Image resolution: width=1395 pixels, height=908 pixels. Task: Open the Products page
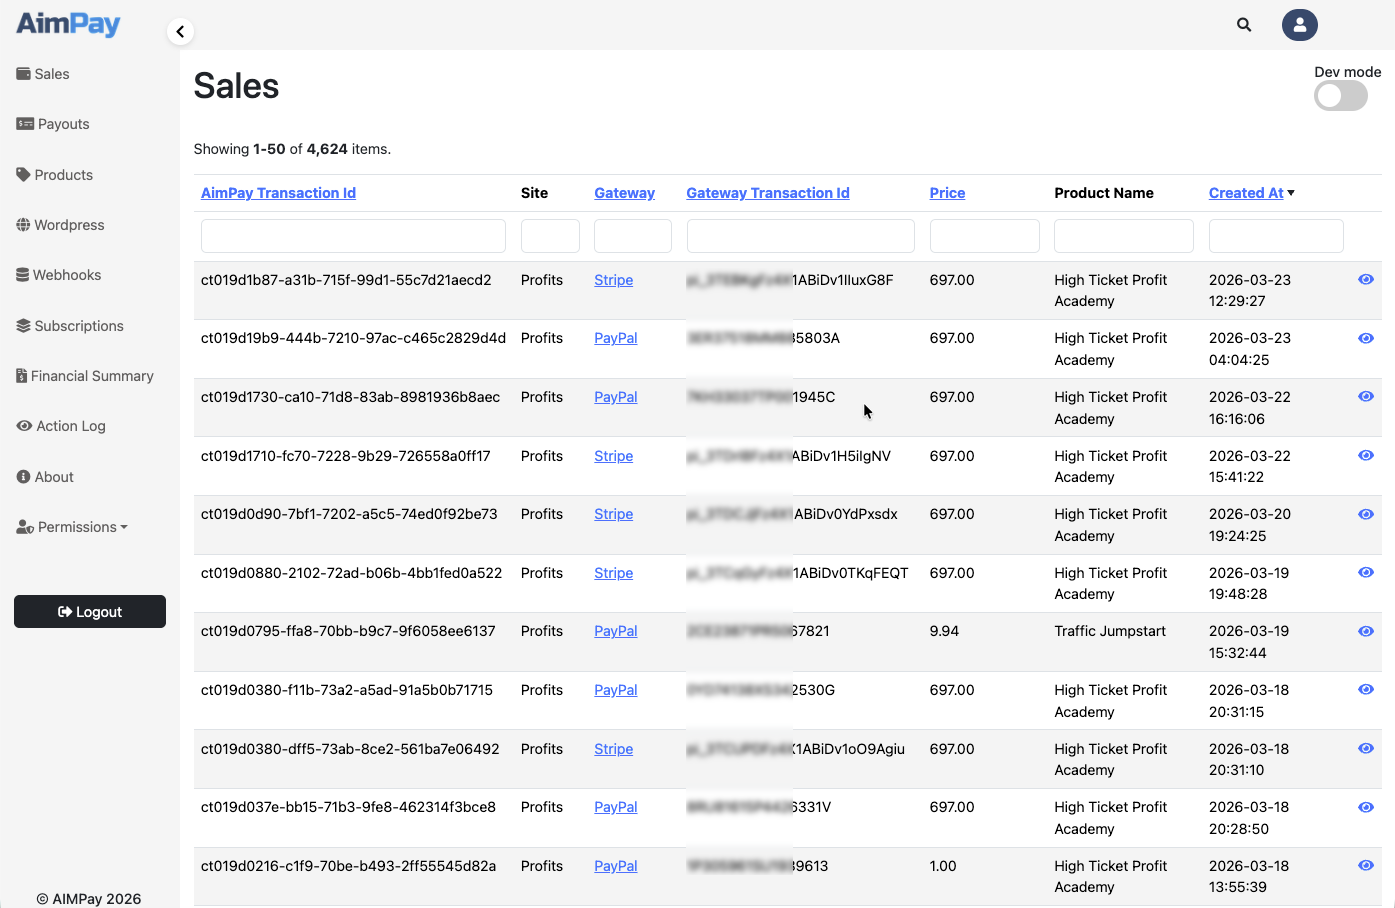click(x=54, y=175)
